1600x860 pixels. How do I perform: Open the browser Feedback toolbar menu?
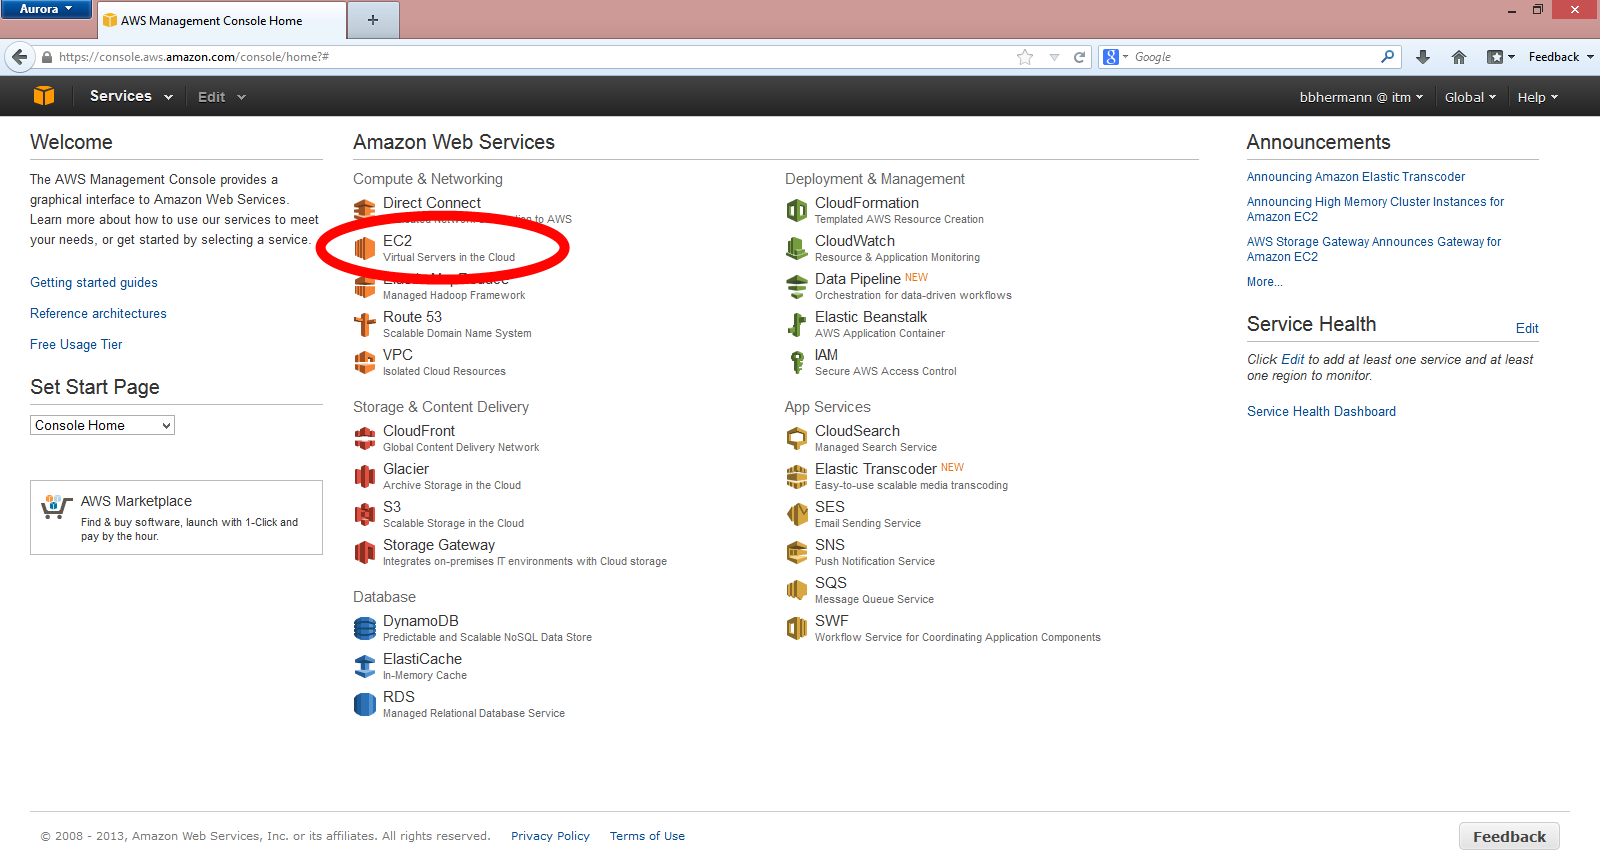[x=1561, y=57]
